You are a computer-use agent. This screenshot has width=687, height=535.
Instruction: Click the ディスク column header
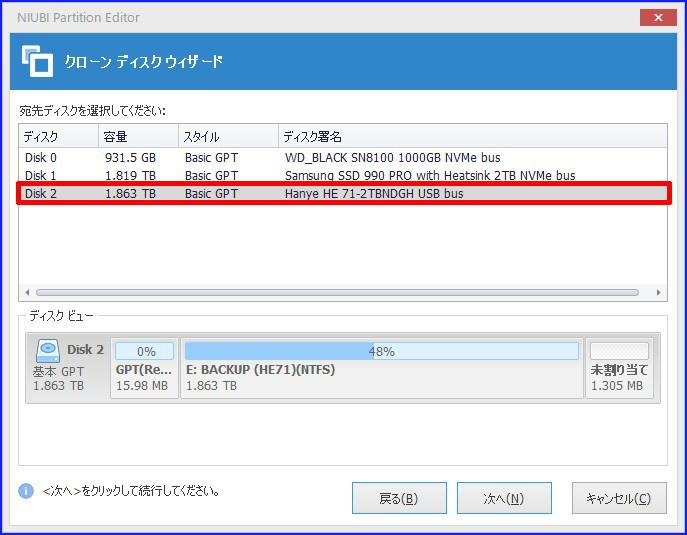(x=59, y=136)
